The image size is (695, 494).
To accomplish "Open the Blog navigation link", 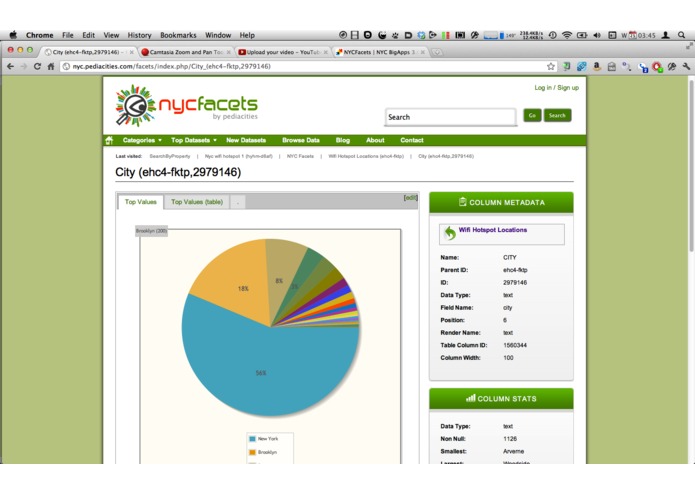I will pyautogui.click(x=342, y=140).
